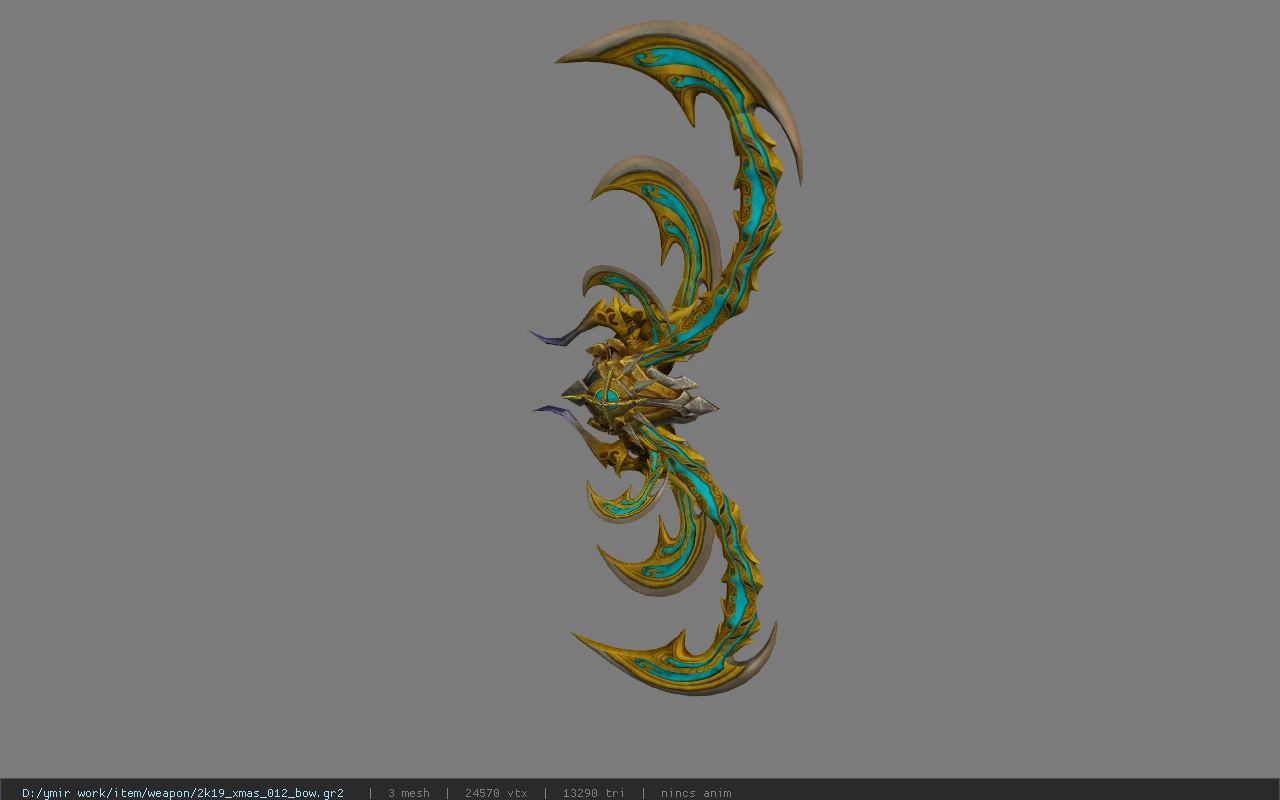Click the "24570 vtx" vertex count
Image resolution: width=1280 pixels, height=800 pixels.
[496, 793]
